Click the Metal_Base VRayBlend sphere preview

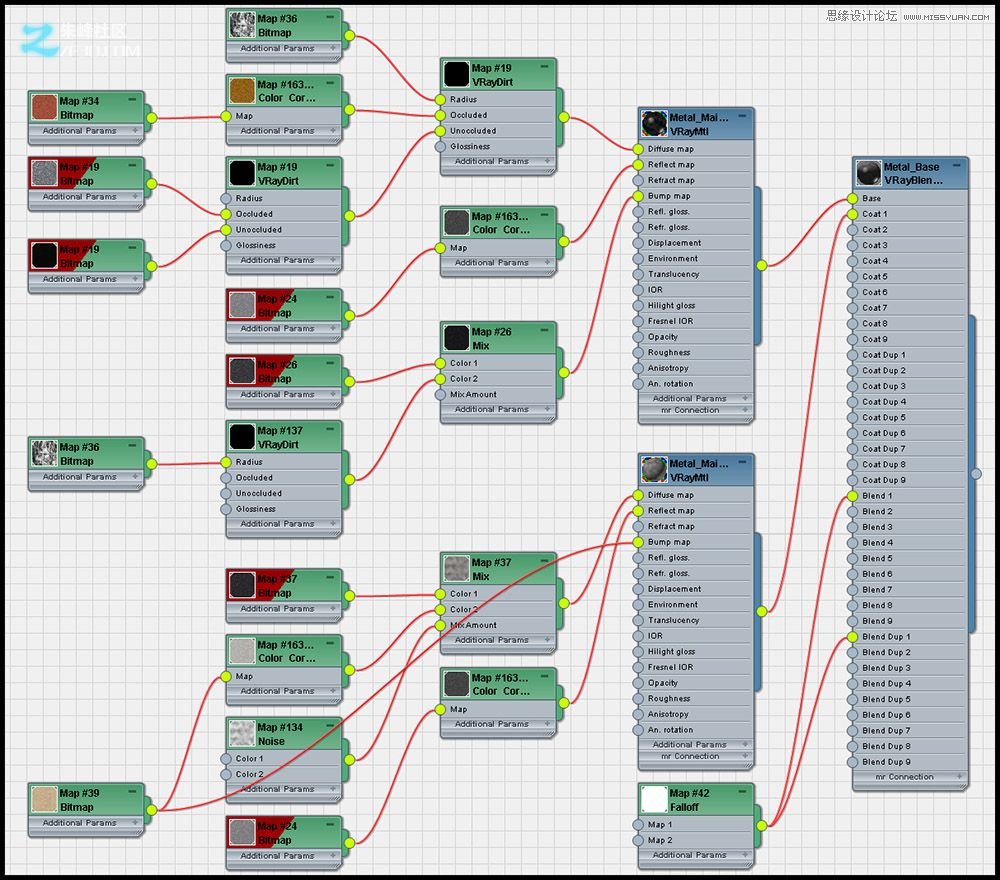point(869,173)
